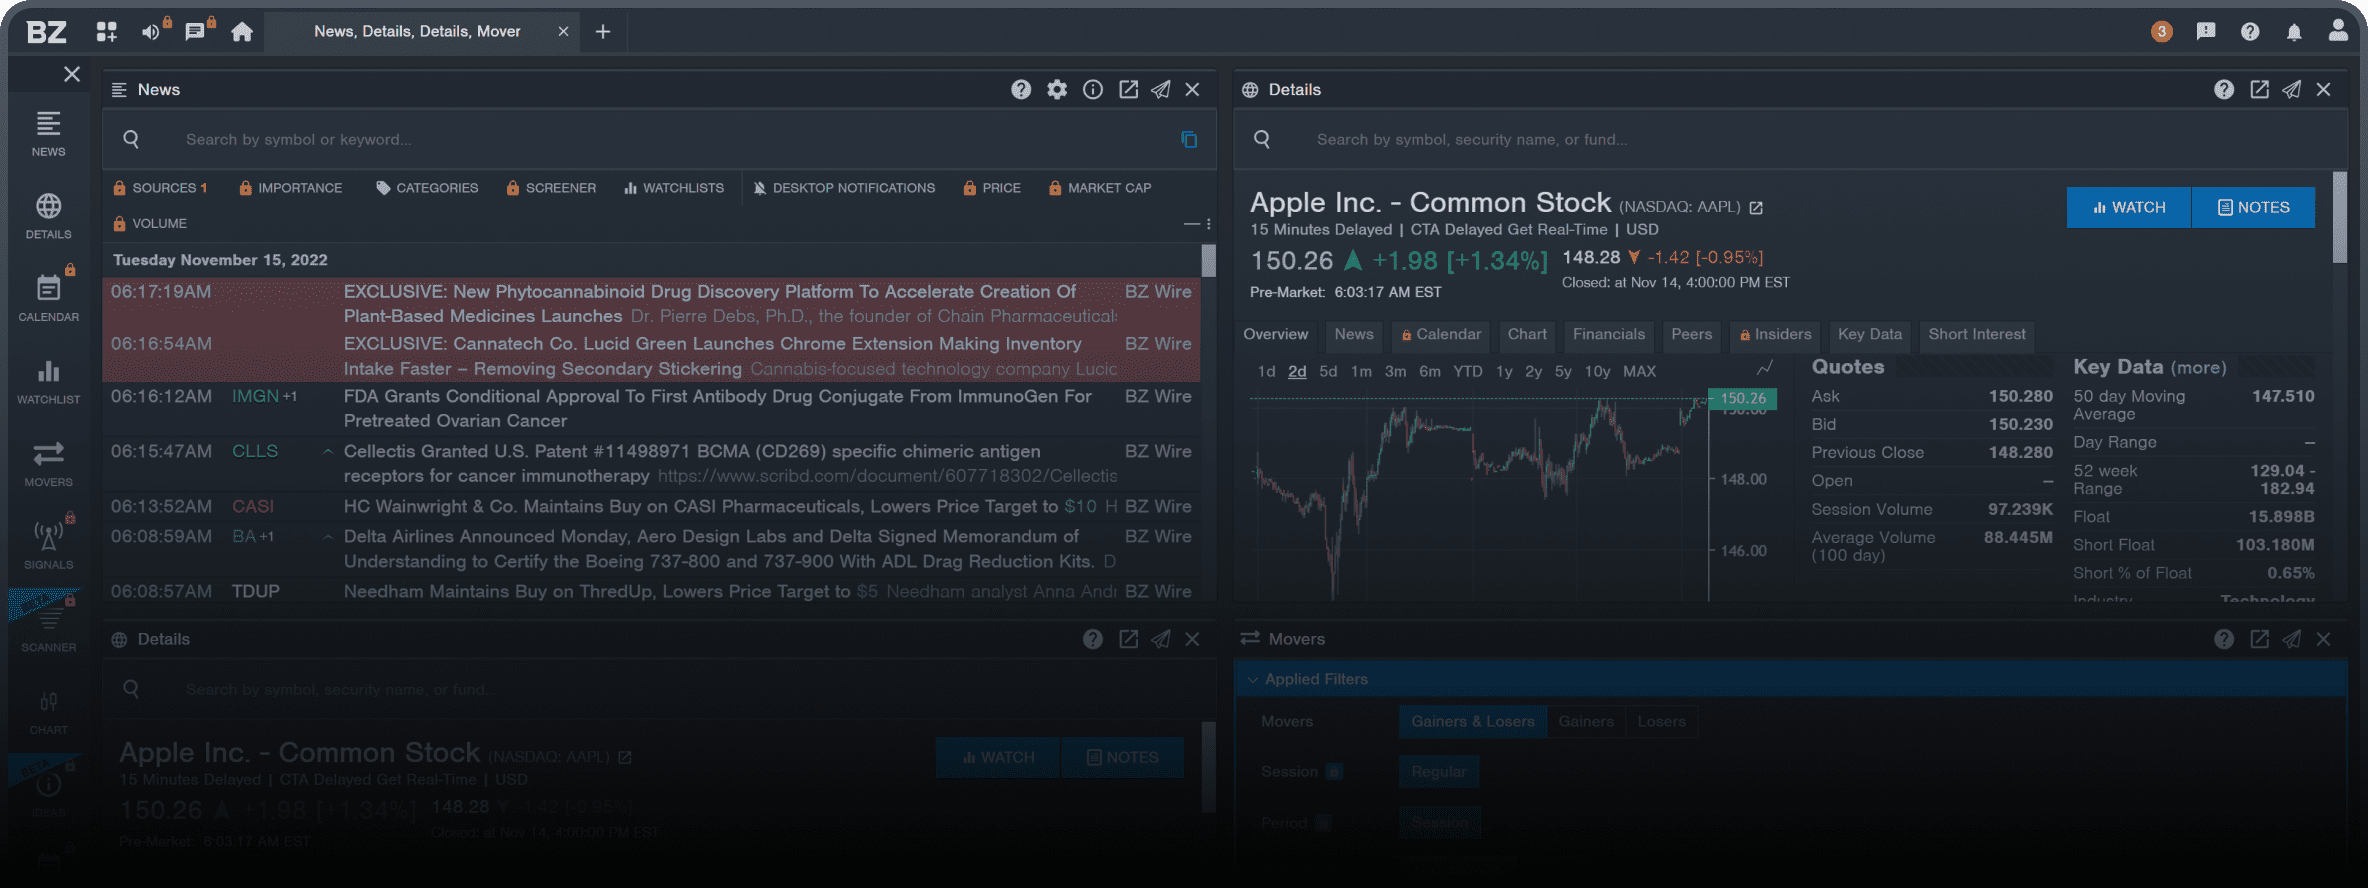Open the bell notifications icon
The image size is (2368, 888).
(x=2294, y=32)
